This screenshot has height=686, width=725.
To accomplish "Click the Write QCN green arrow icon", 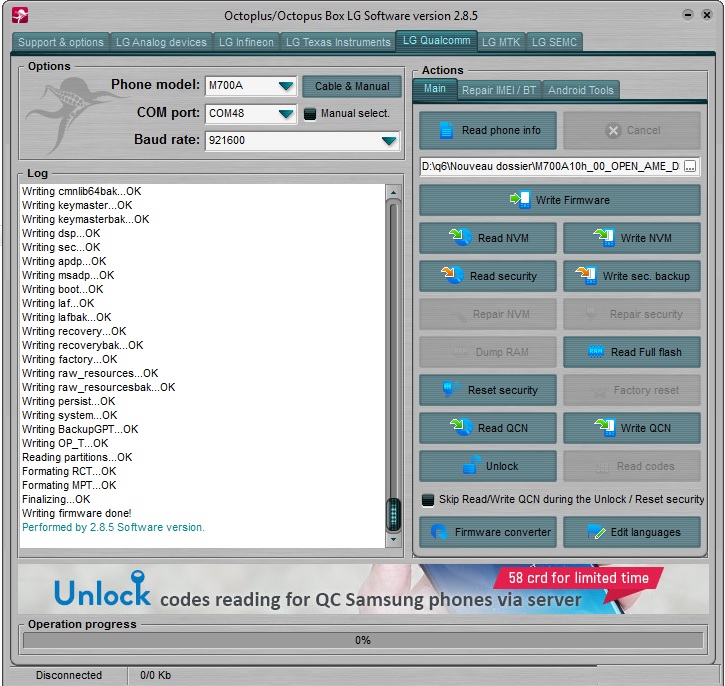I will pyautogui.click(x=605, y=428).
